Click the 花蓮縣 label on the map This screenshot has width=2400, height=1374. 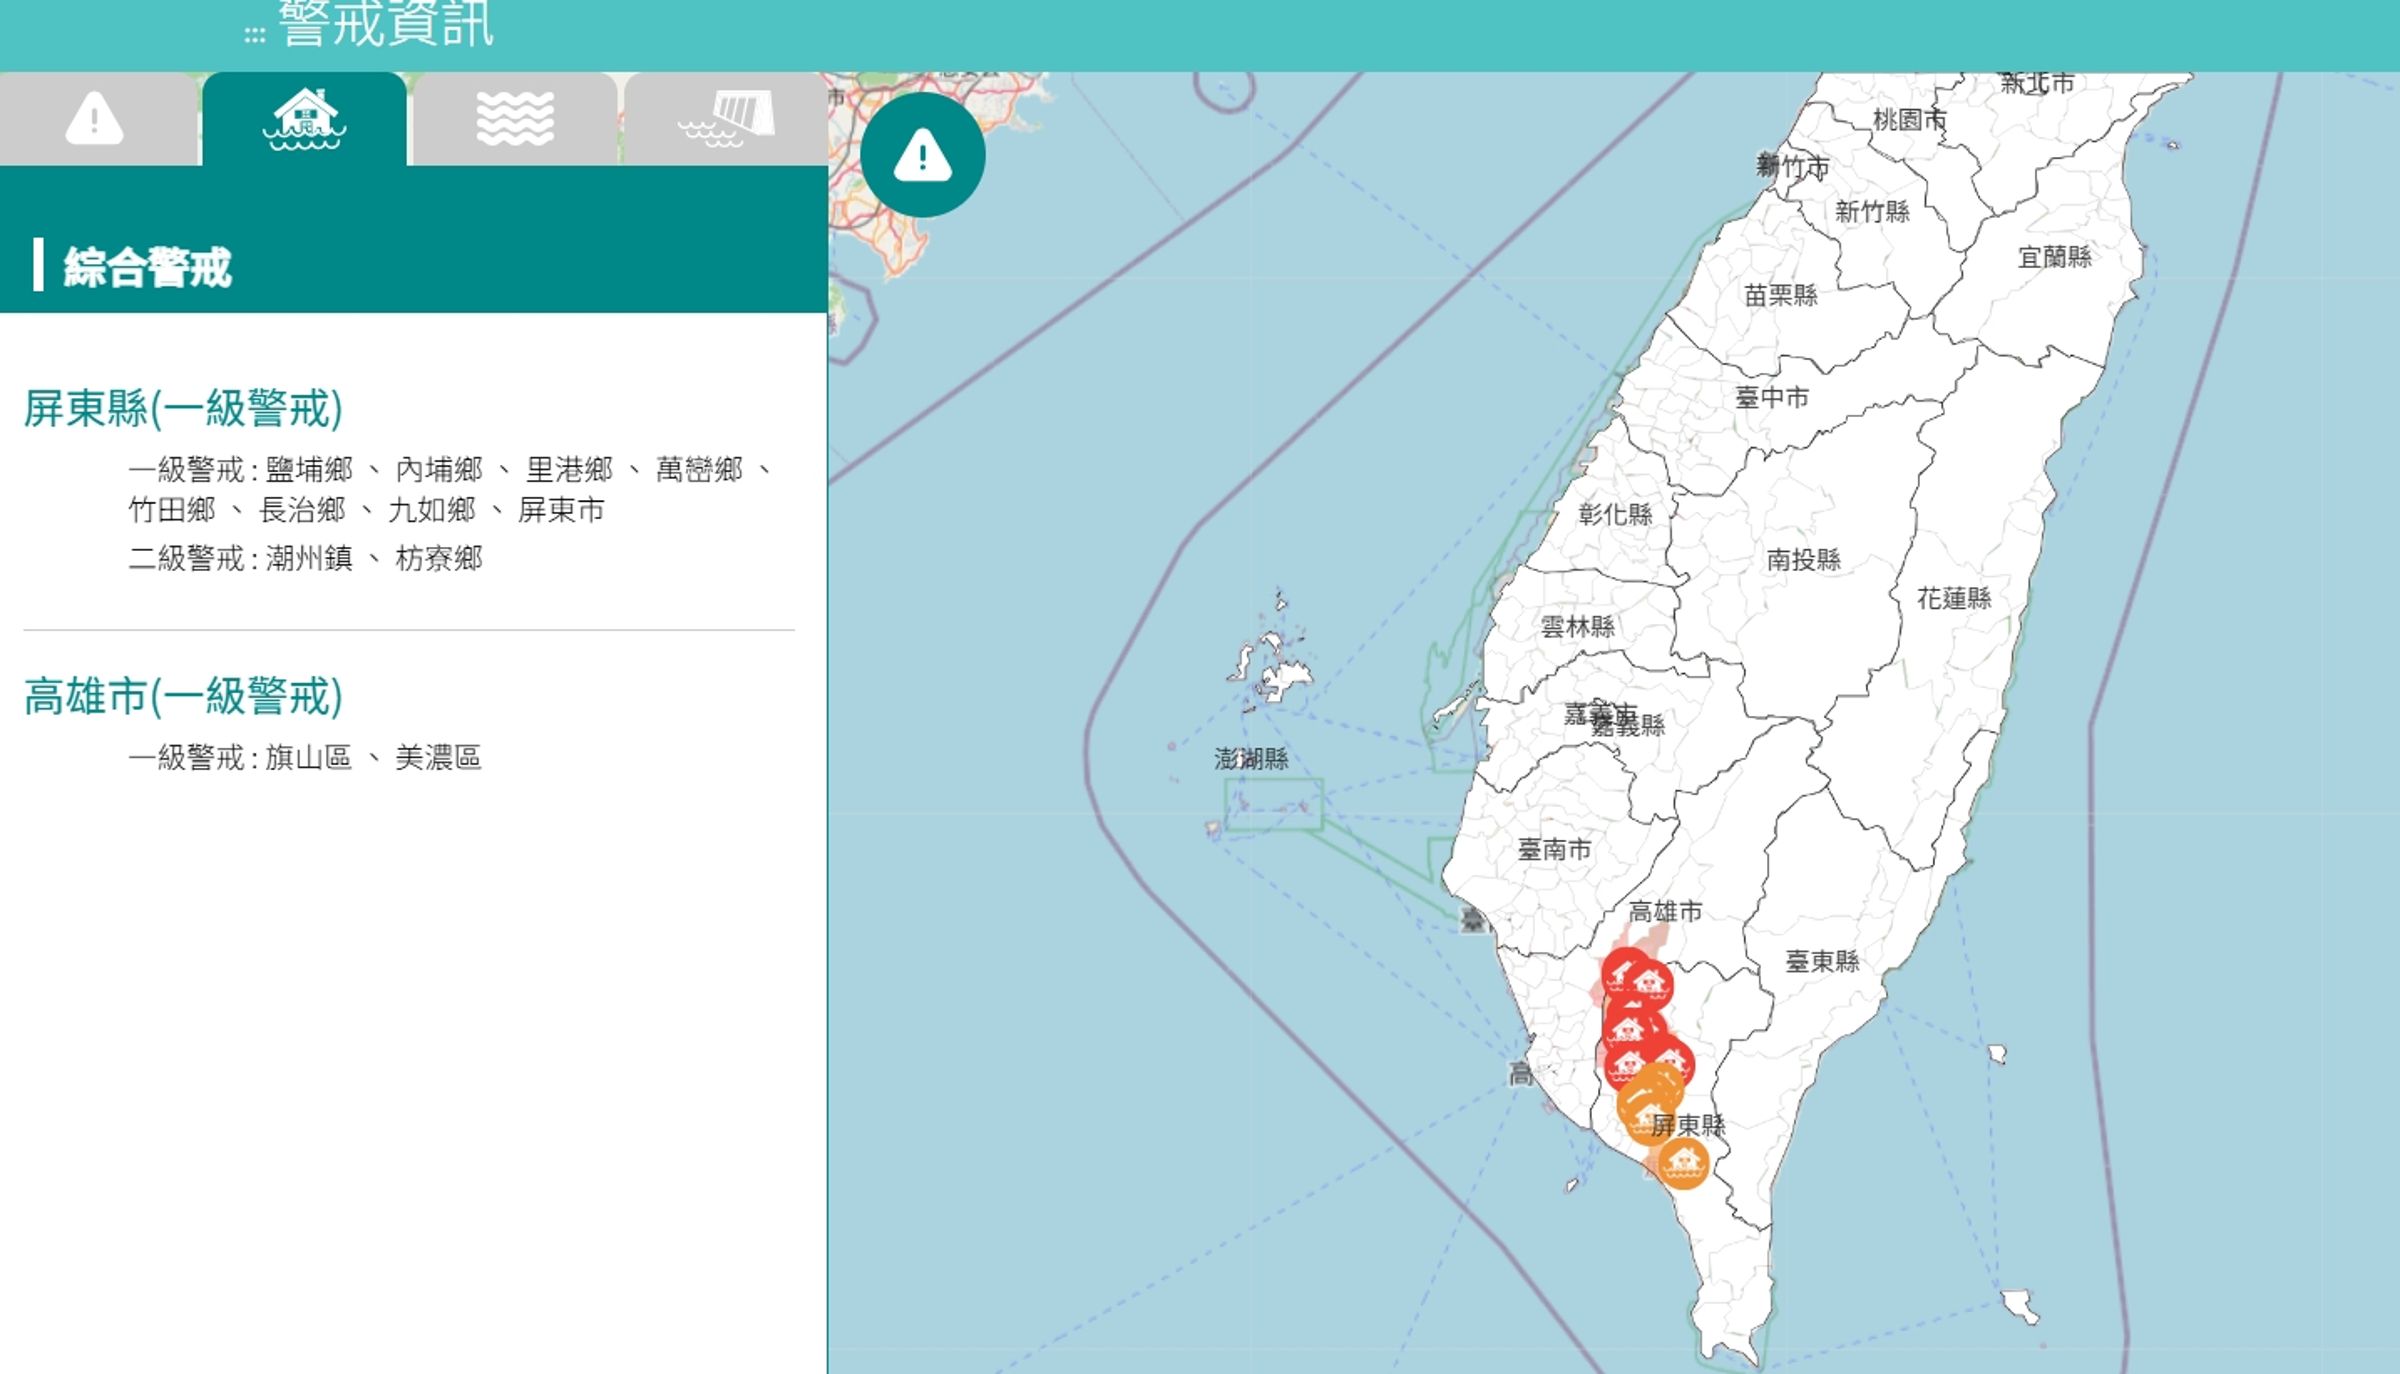(1954, 598)
